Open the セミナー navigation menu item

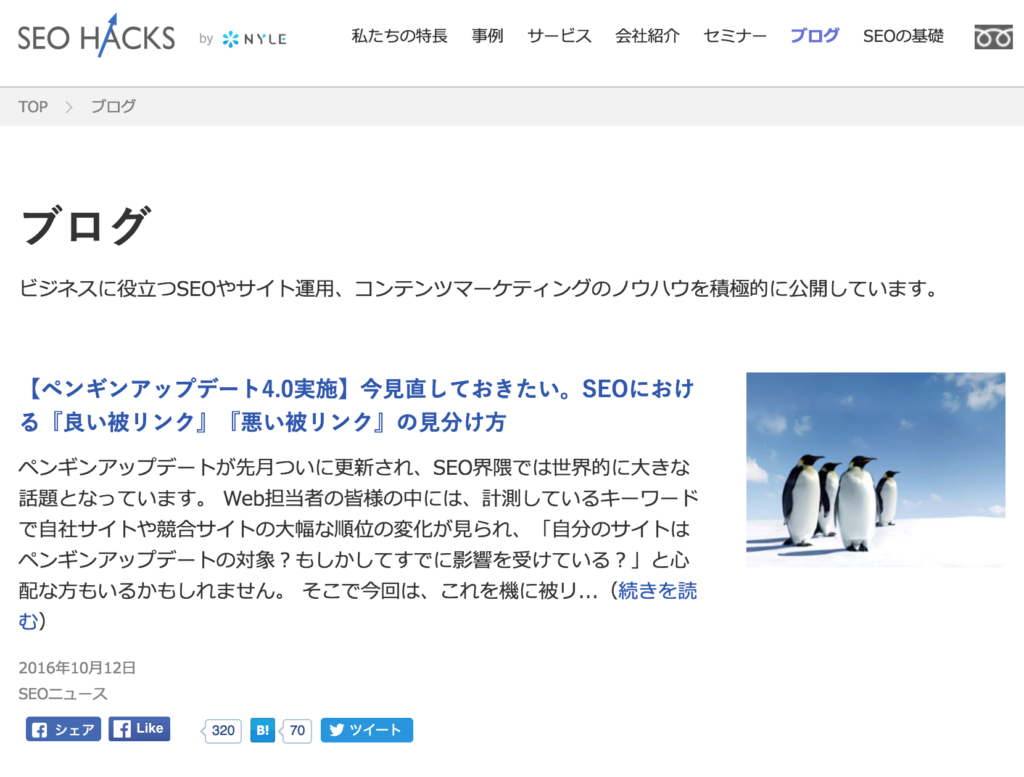point(733,36)
